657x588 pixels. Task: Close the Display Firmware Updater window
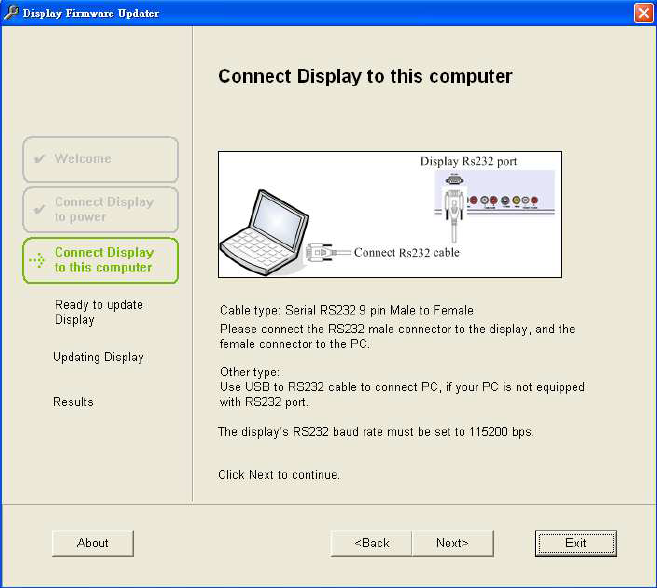tap(643, 13)
